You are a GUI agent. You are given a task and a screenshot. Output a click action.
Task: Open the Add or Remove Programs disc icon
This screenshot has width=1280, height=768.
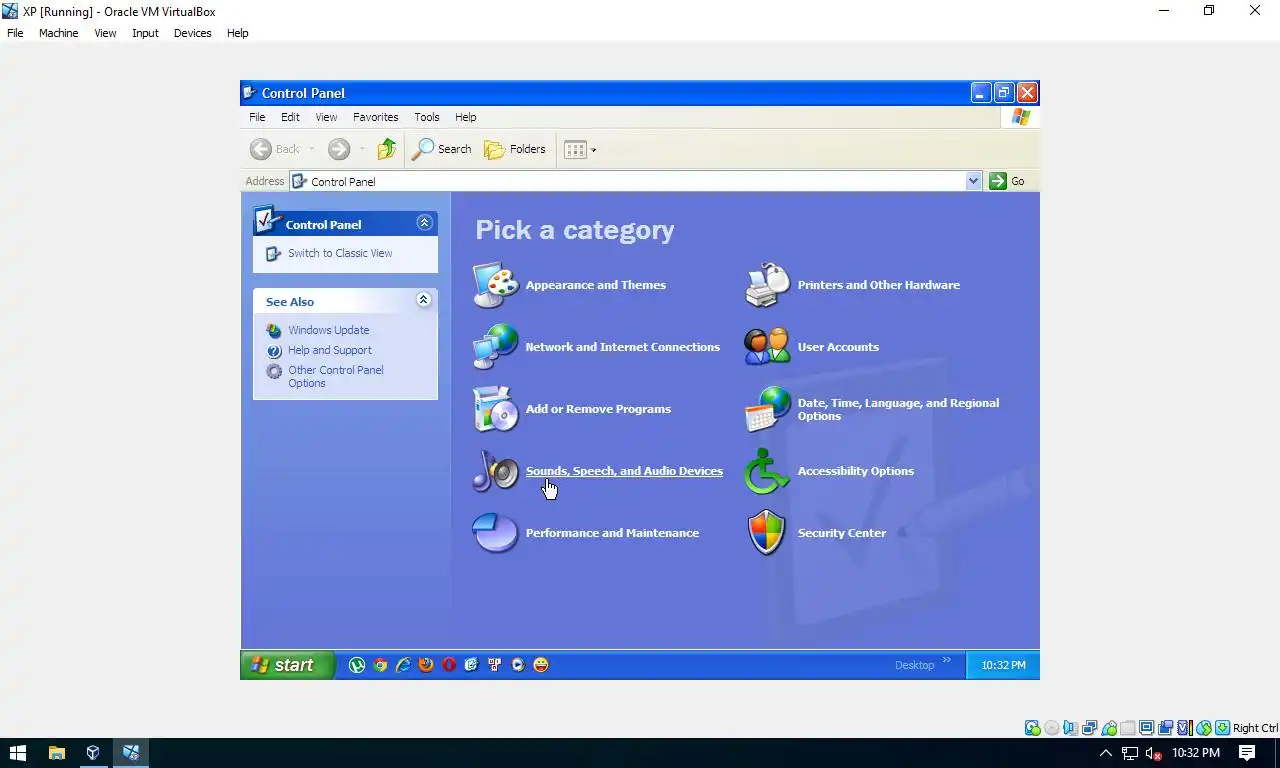[495, 409]
